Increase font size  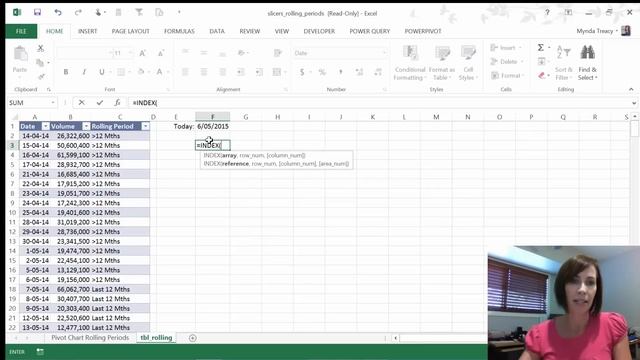(142, 53)
